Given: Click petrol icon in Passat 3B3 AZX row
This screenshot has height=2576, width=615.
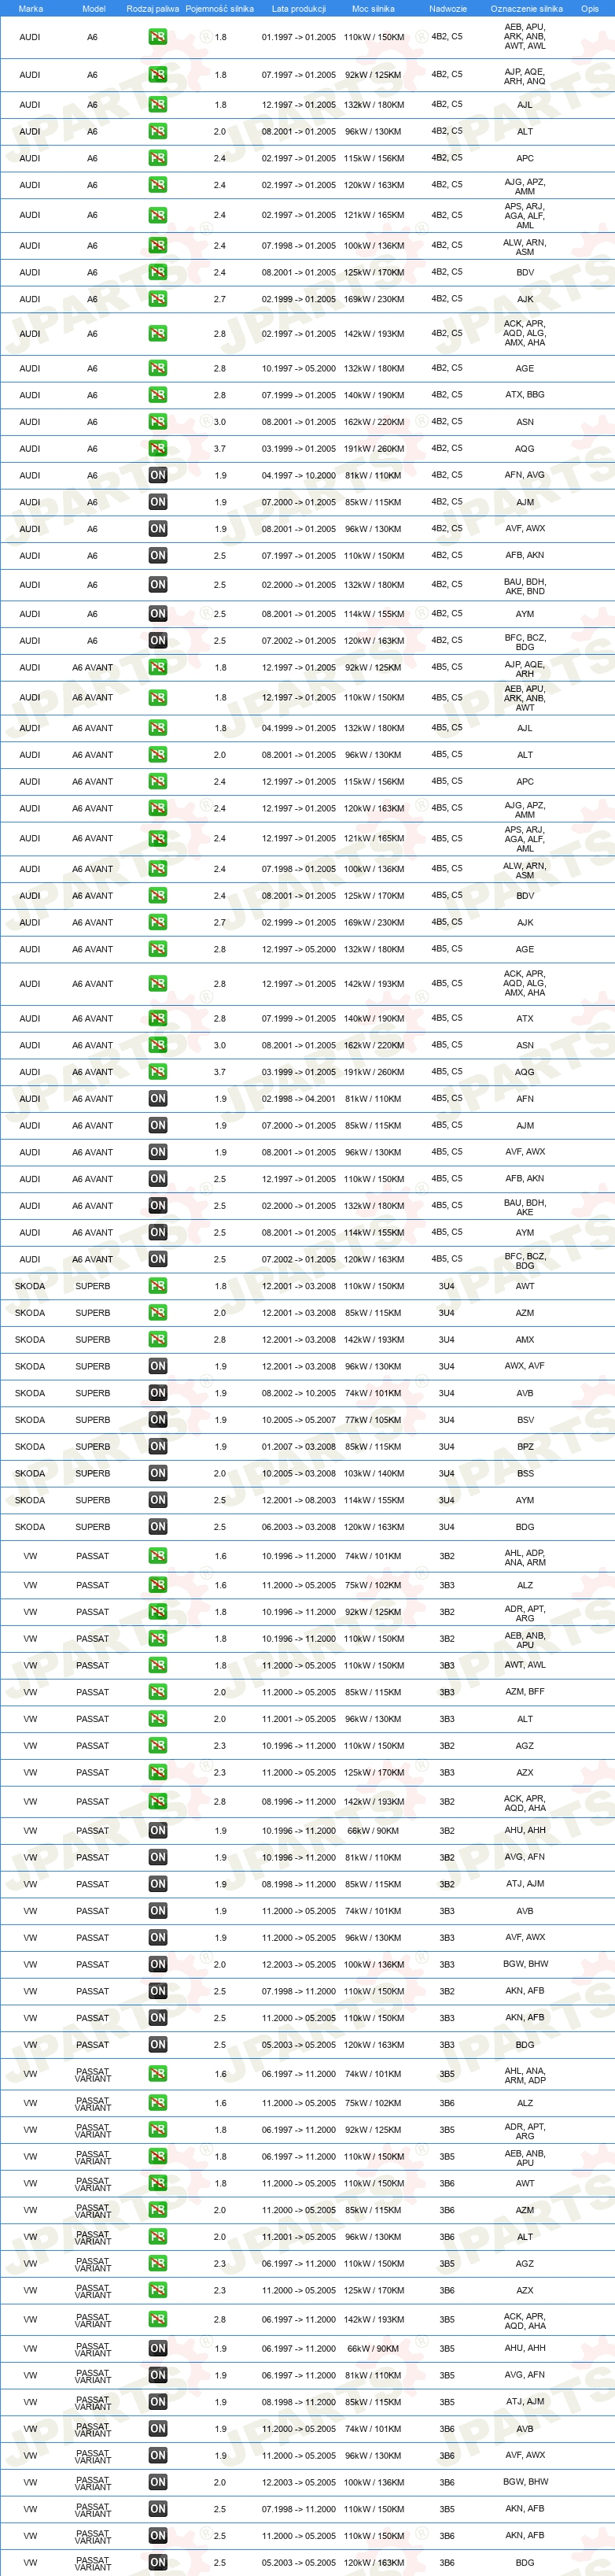Looking at the screenshot, I should pos(158,1772).
